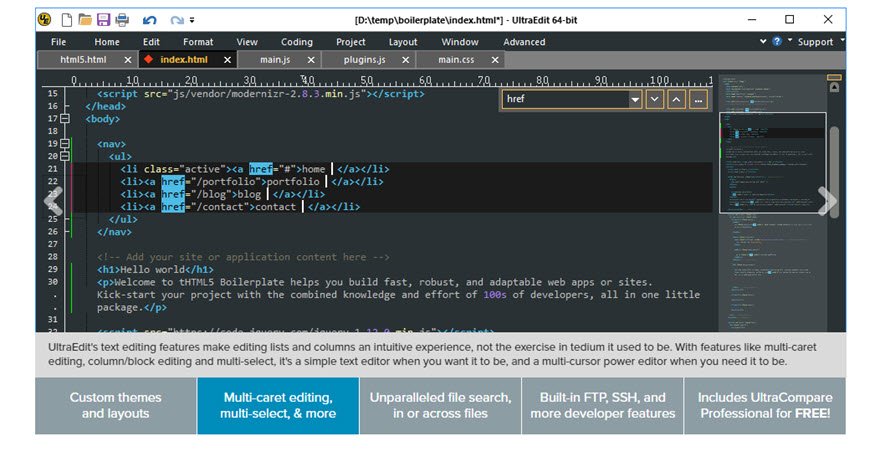Screen dimensions: 880x457
Task: Click the Open folder icon
Action: coord(85,19)
